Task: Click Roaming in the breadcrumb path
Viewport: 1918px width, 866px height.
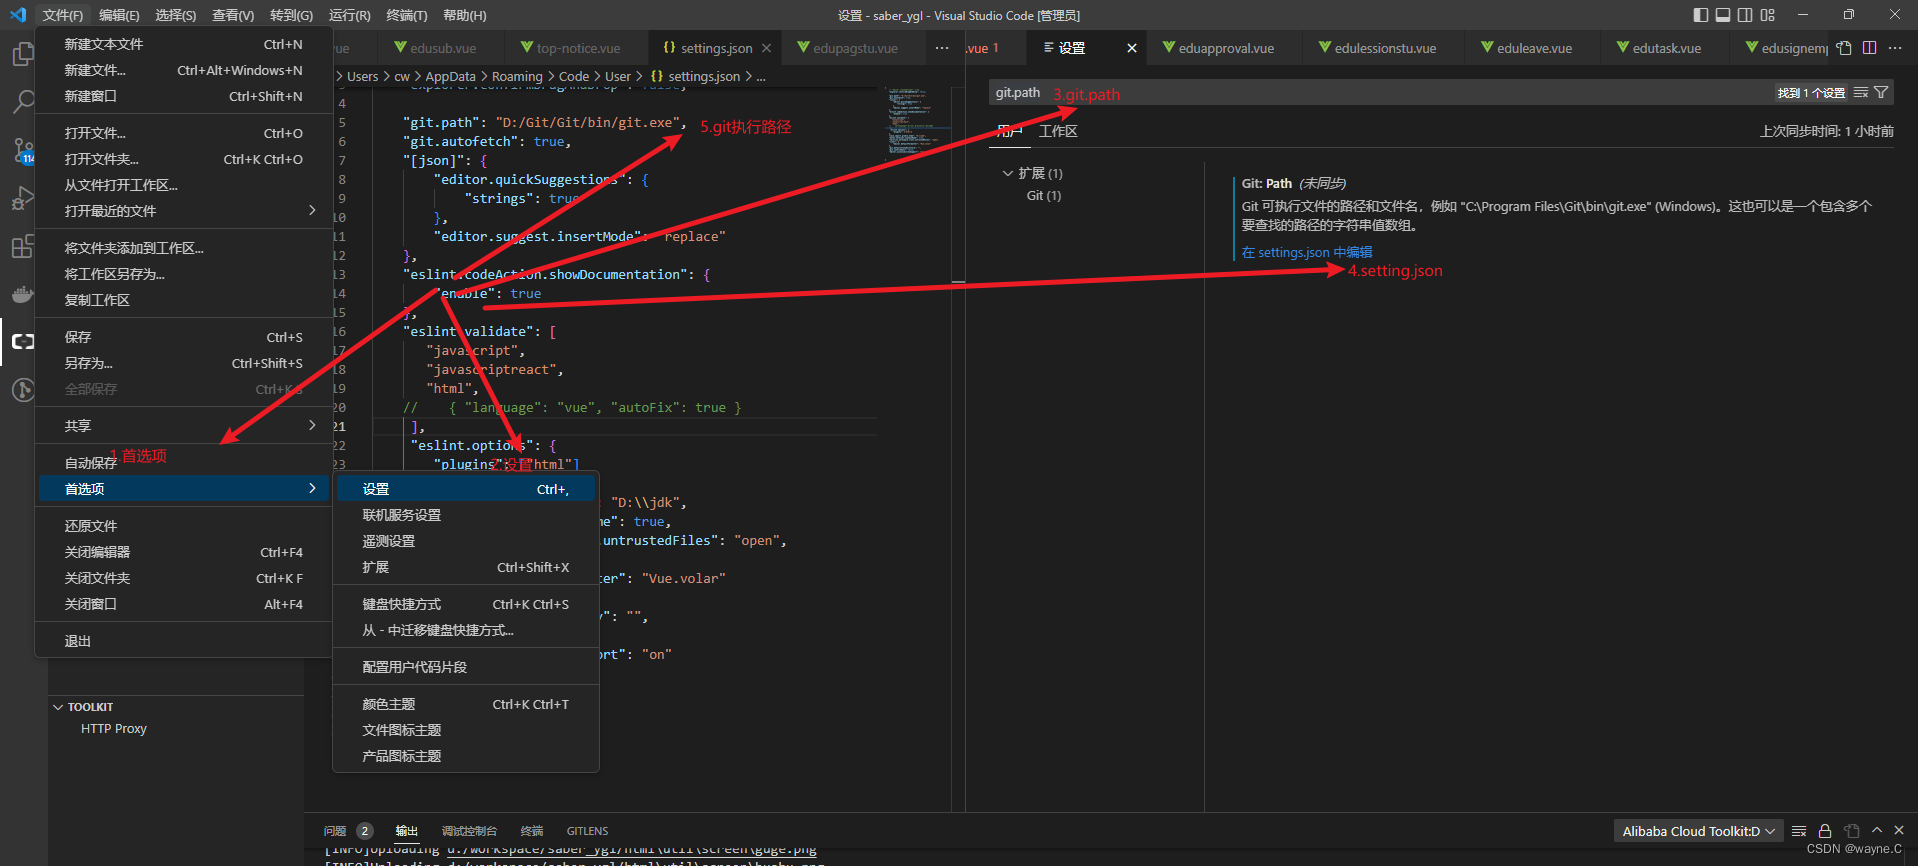Action: tap(517, 76)
